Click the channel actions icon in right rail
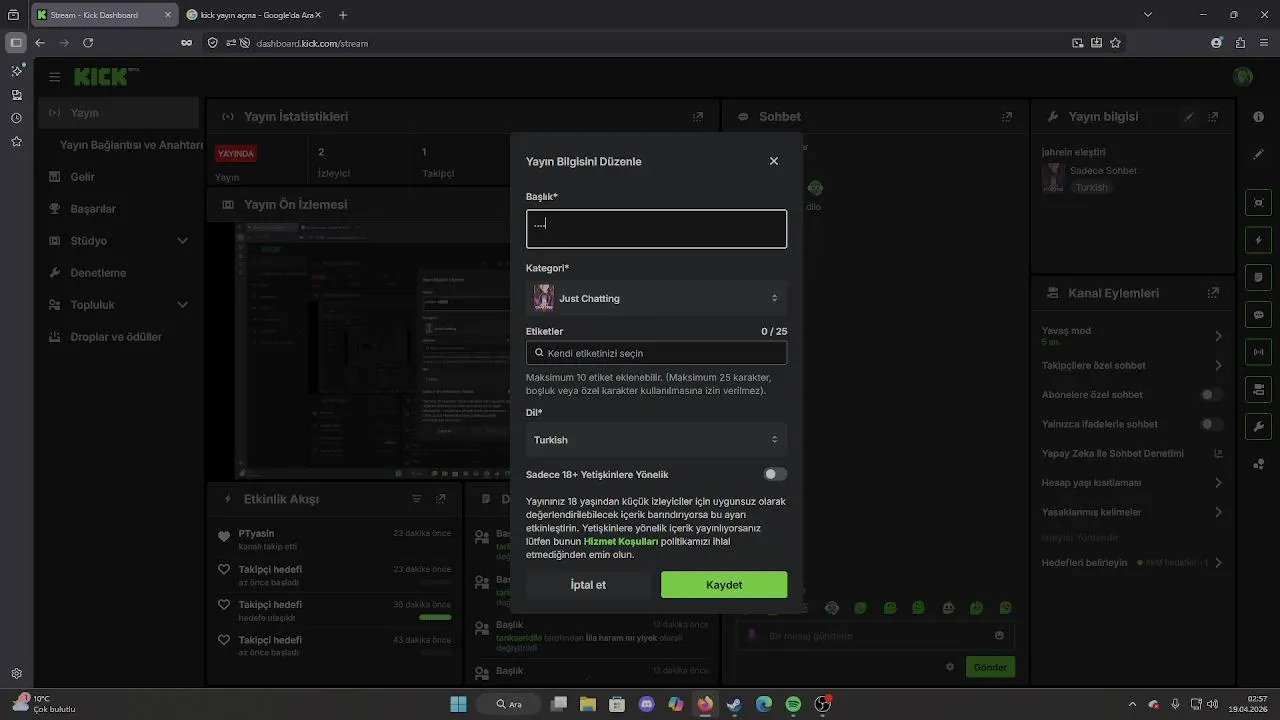Viewport: 1280px width, 720px height. point(1258,389)
